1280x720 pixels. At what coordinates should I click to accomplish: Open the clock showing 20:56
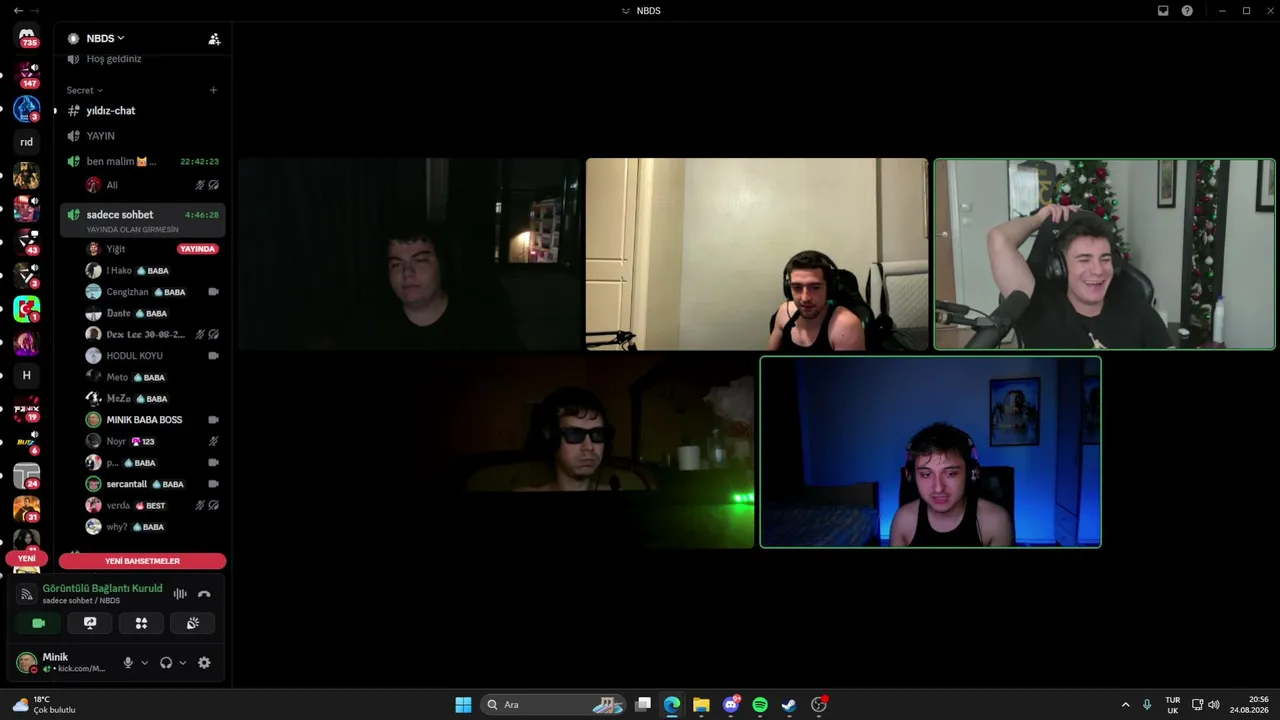(x=1250, y=705)
